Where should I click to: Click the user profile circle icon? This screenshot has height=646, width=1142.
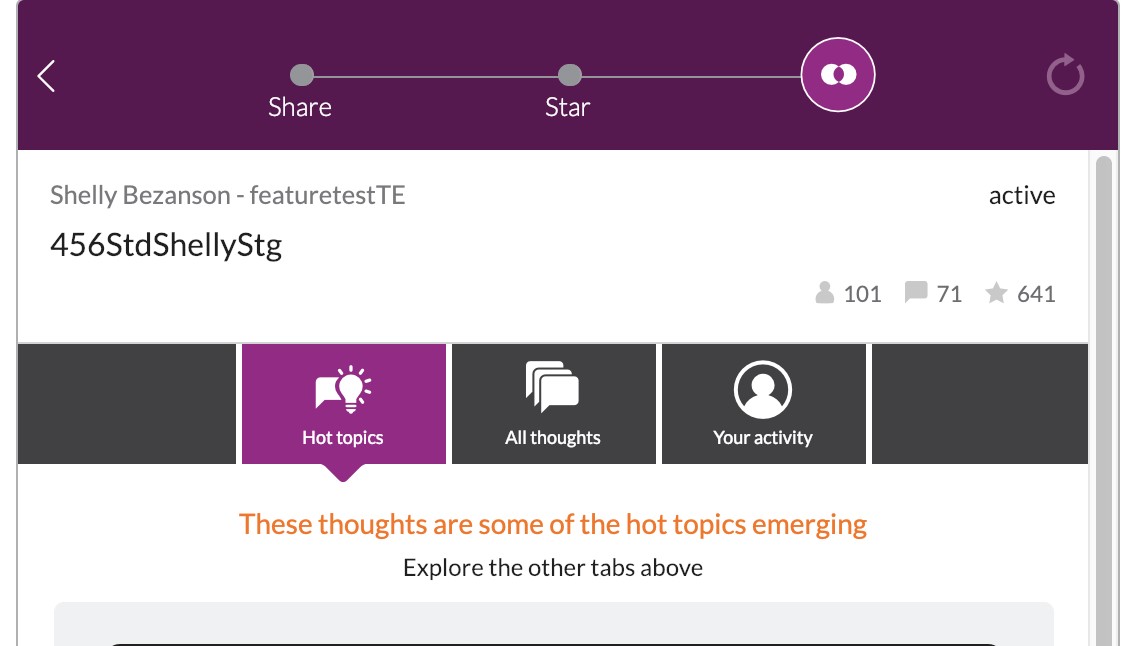point(763,390)
